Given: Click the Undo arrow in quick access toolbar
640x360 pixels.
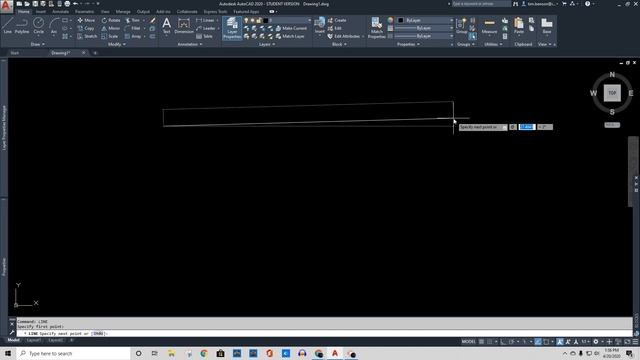Looking at the screenshot, I should pos(75,4).
